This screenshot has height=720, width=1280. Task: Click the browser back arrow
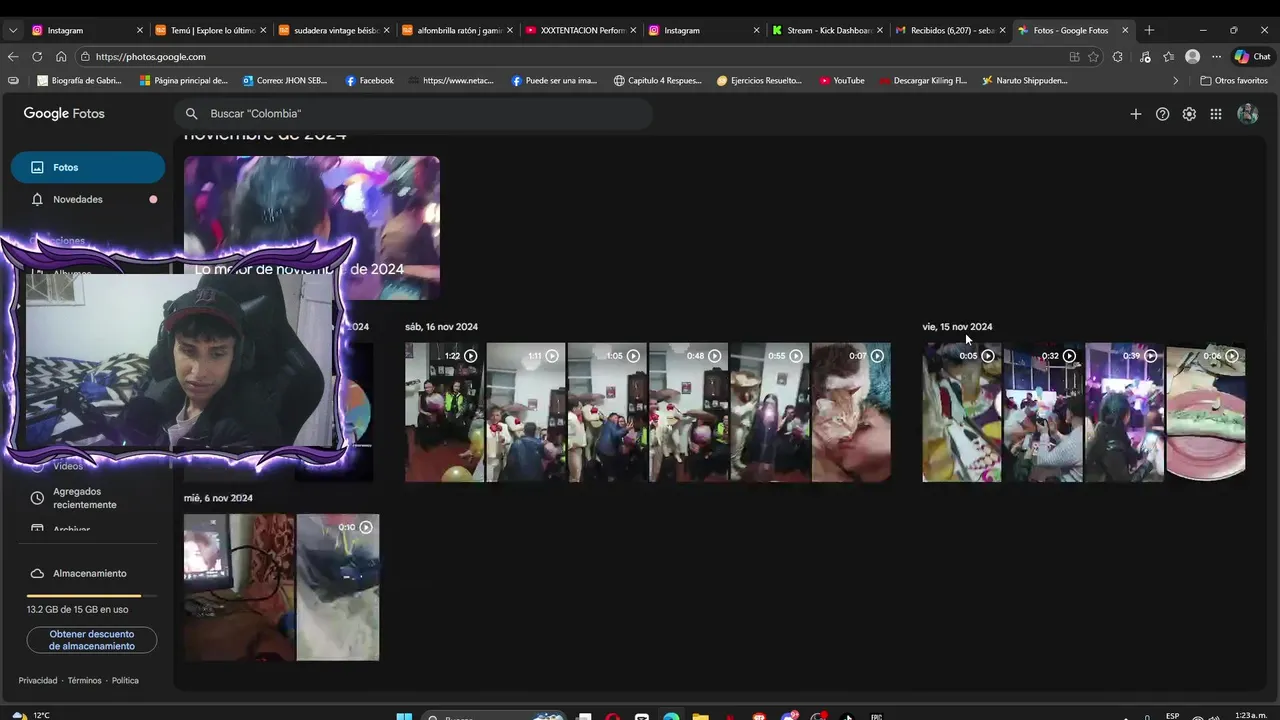coord(13,57)
